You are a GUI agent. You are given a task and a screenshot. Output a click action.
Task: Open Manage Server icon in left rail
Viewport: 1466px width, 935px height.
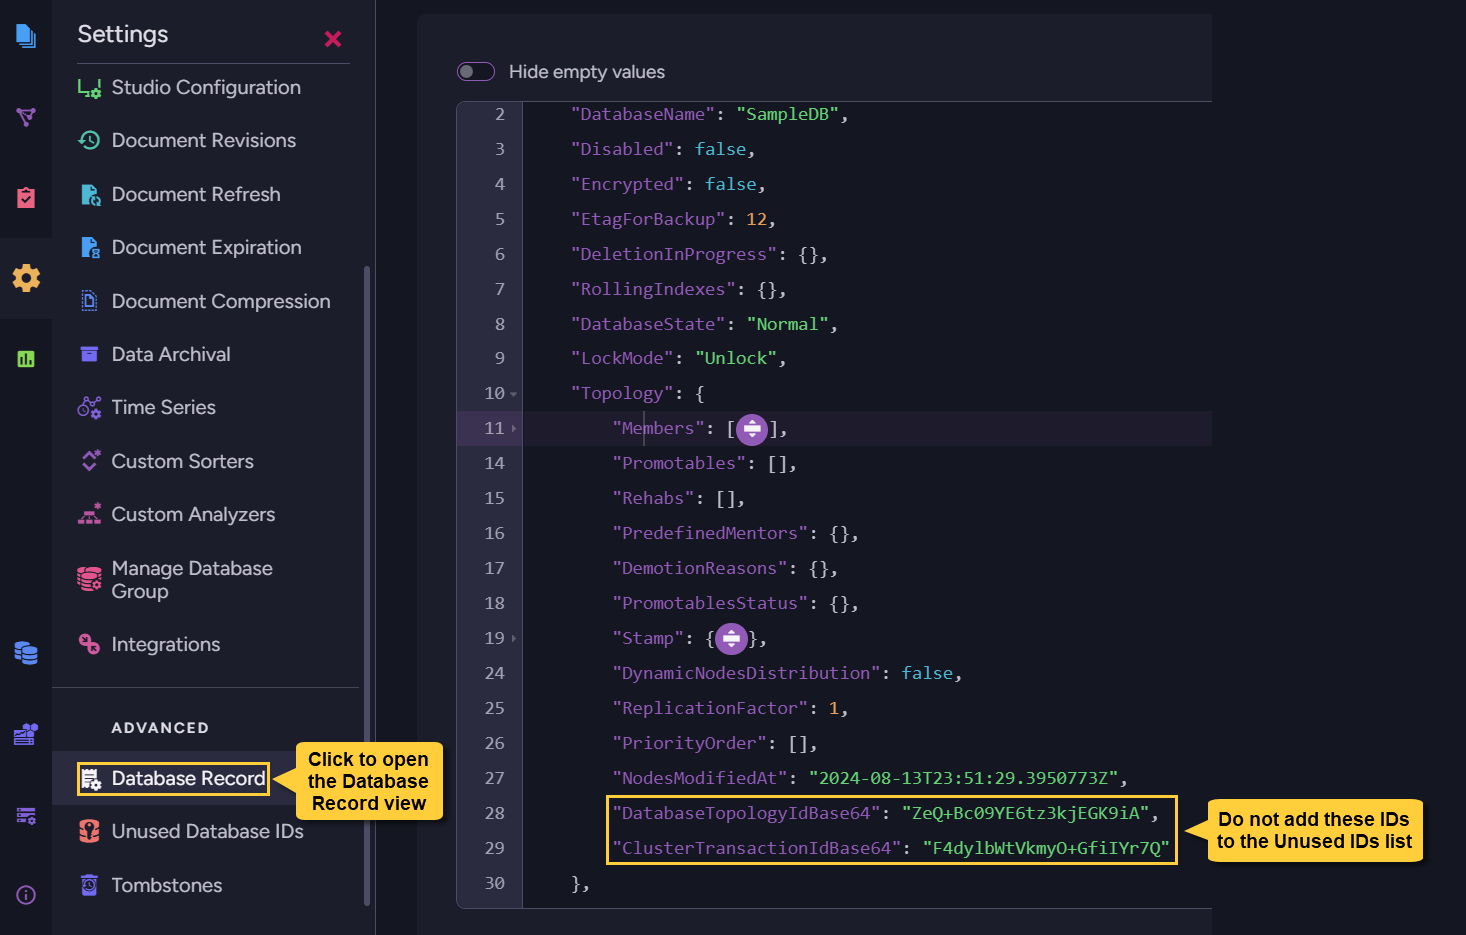point(26,735)
